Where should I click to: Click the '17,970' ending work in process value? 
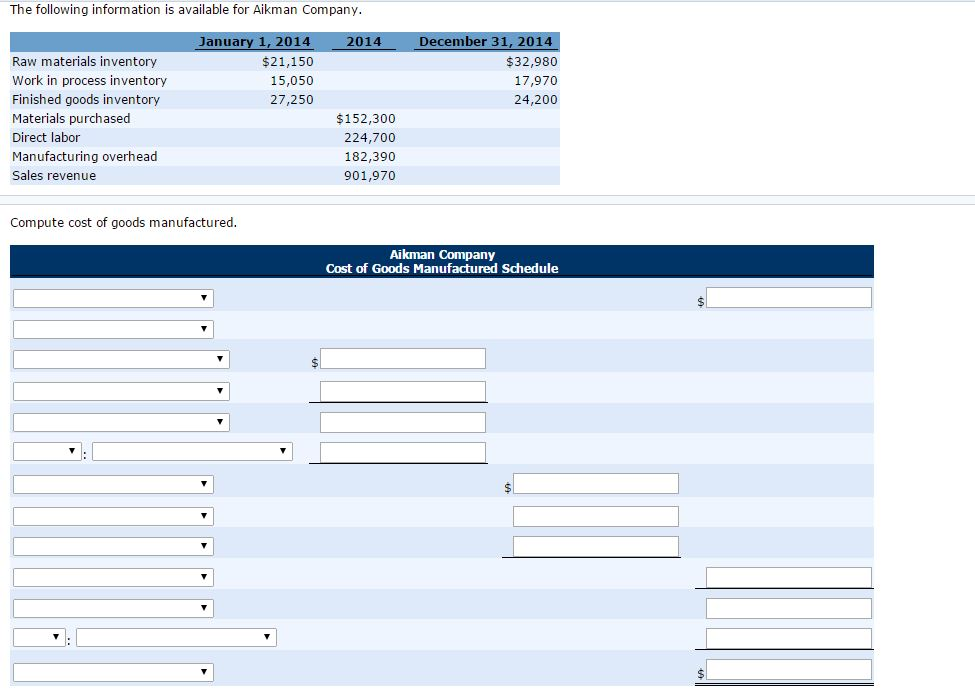click(536, 81)
